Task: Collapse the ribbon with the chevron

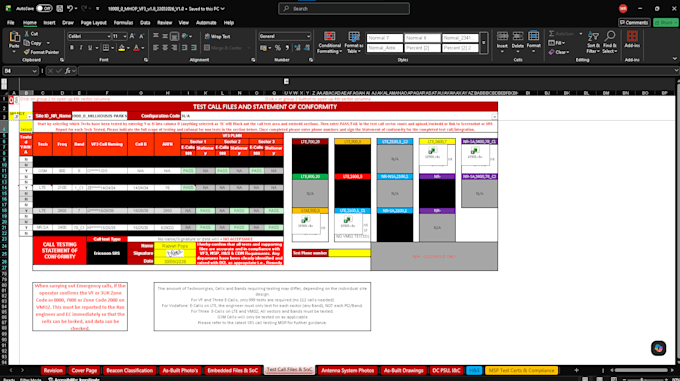Action: [674, 59]
